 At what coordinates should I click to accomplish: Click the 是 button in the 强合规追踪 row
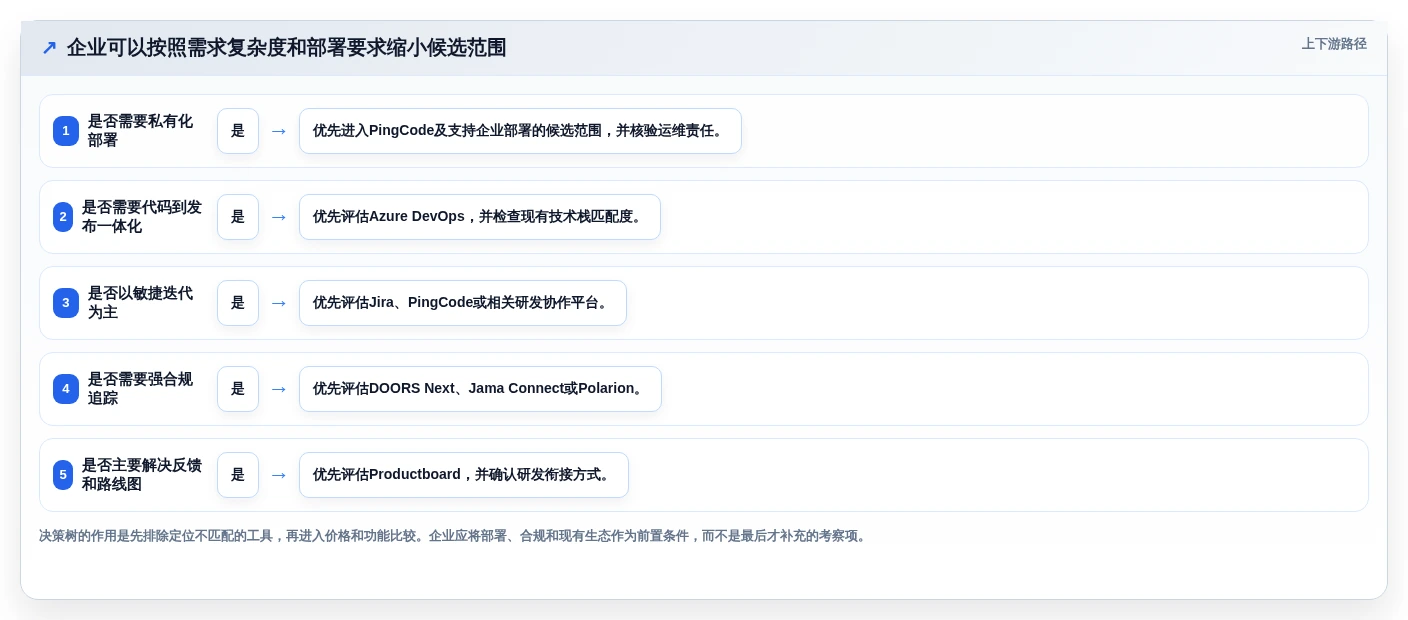(x=238, y=389)
